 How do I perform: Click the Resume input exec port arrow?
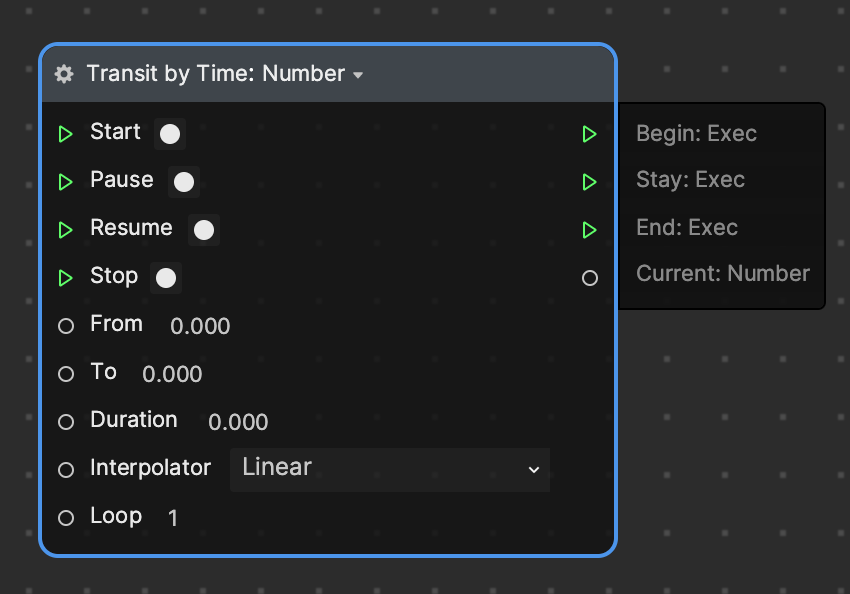pos(66,230)
